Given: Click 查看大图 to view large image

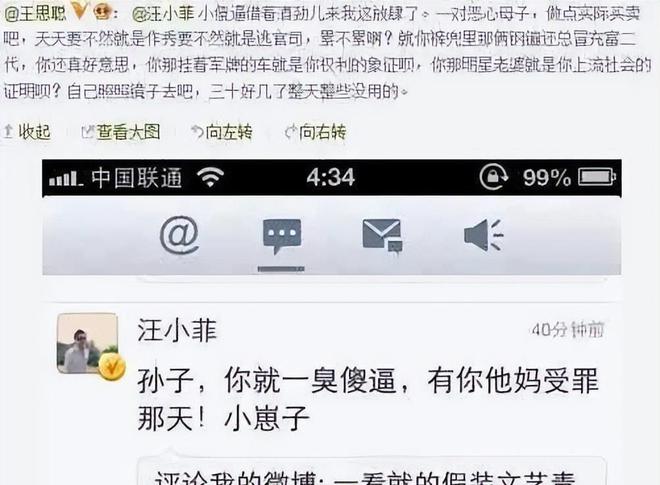Looking at the screenshot, I should coord(121,132).
